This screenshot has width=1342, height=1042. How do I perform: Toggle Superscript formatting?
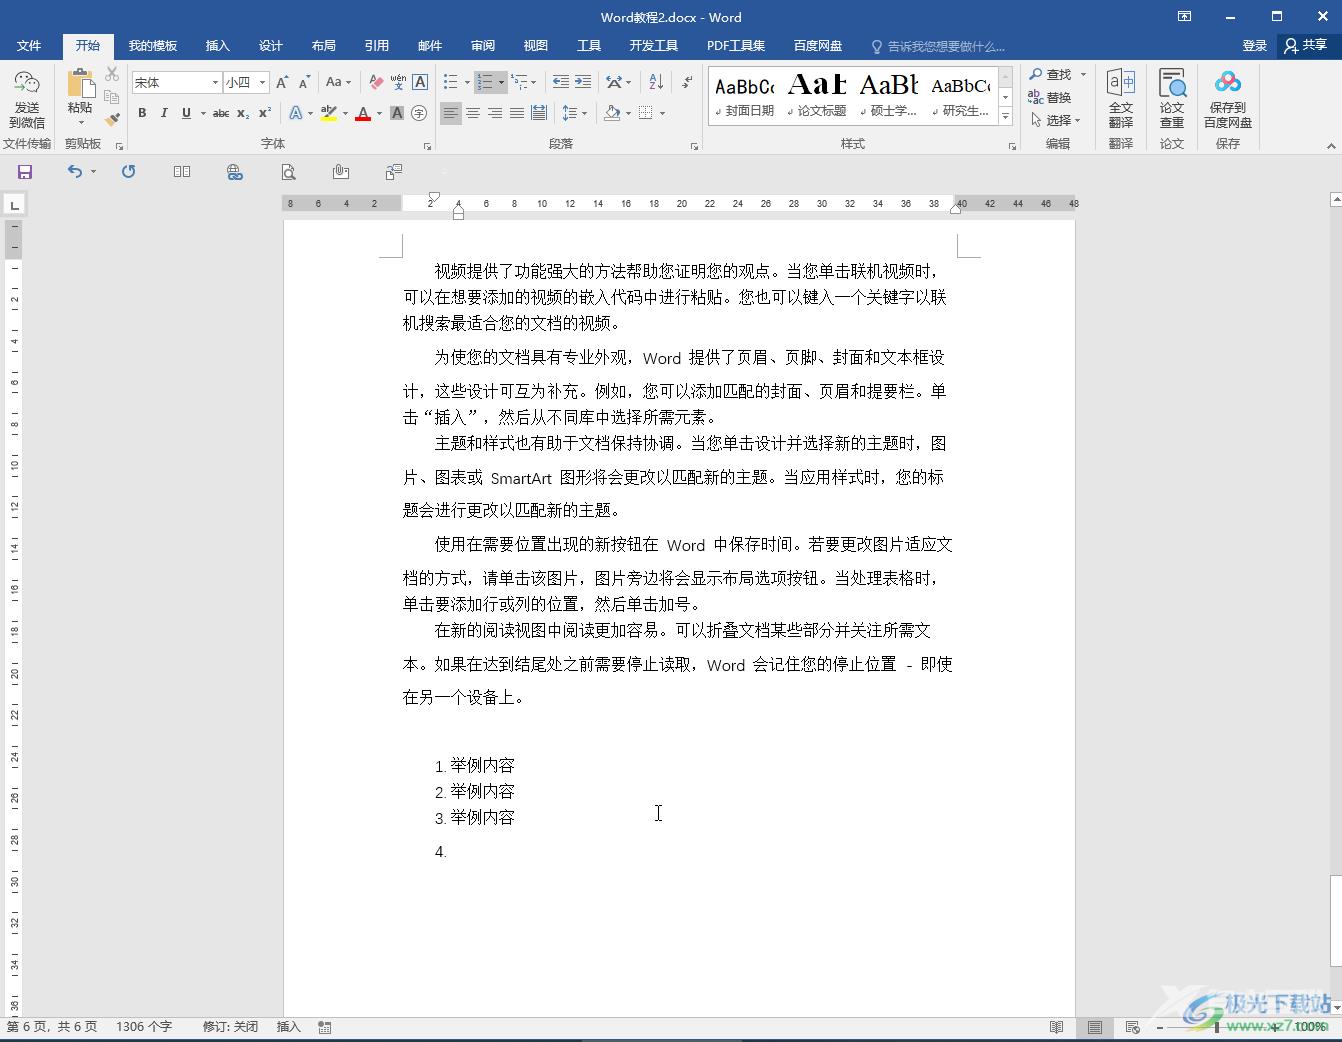pos(265,113)
